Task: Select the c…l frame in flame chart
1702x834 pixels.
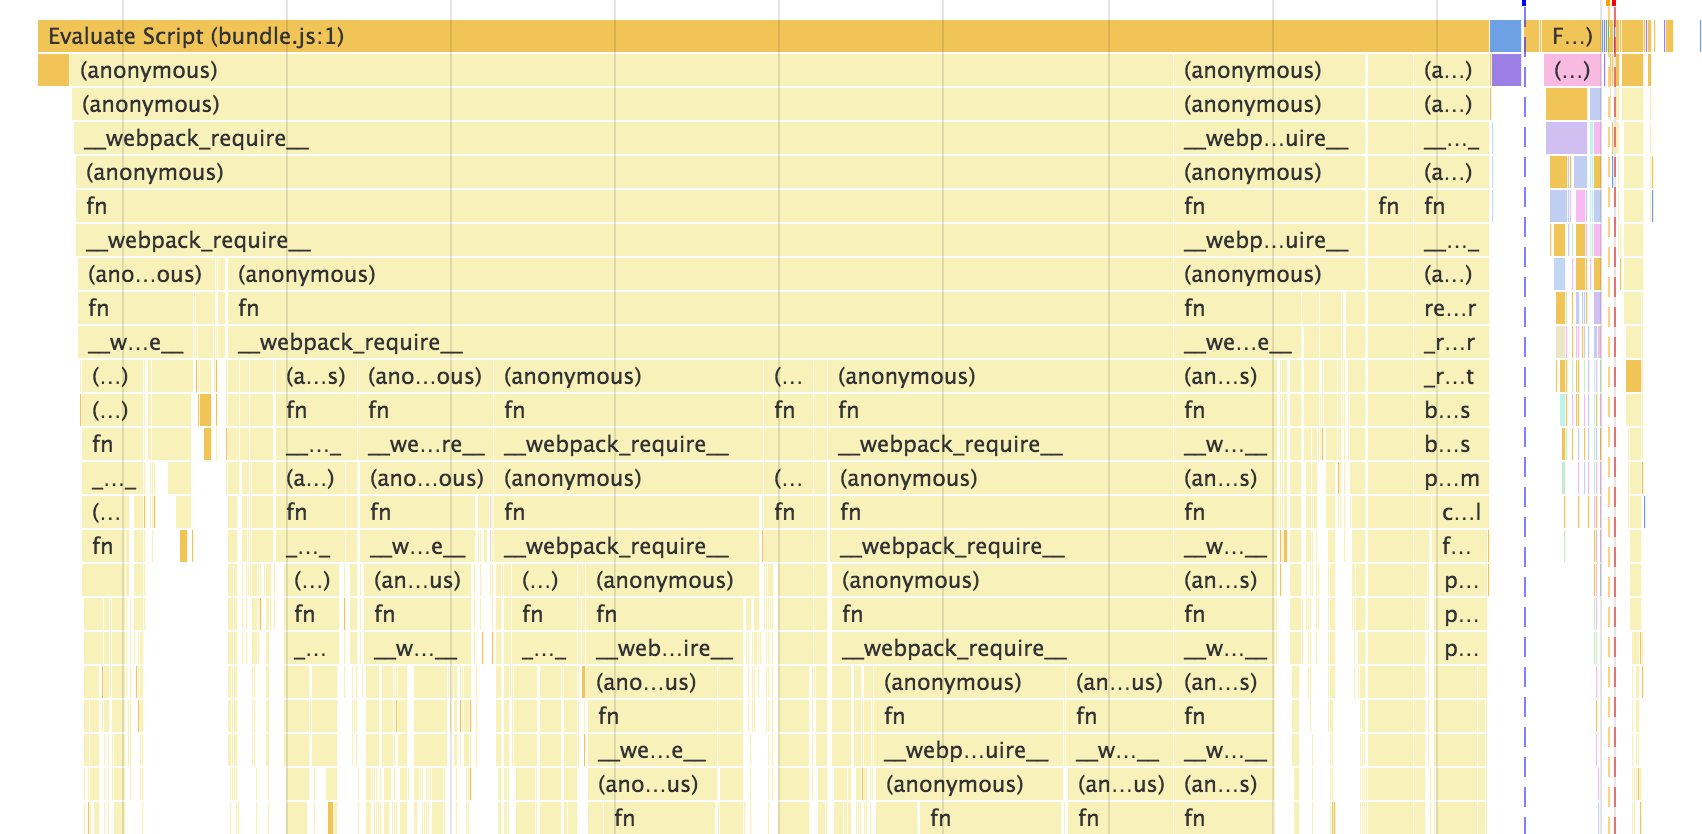Action: click(x=1462, y=512)
